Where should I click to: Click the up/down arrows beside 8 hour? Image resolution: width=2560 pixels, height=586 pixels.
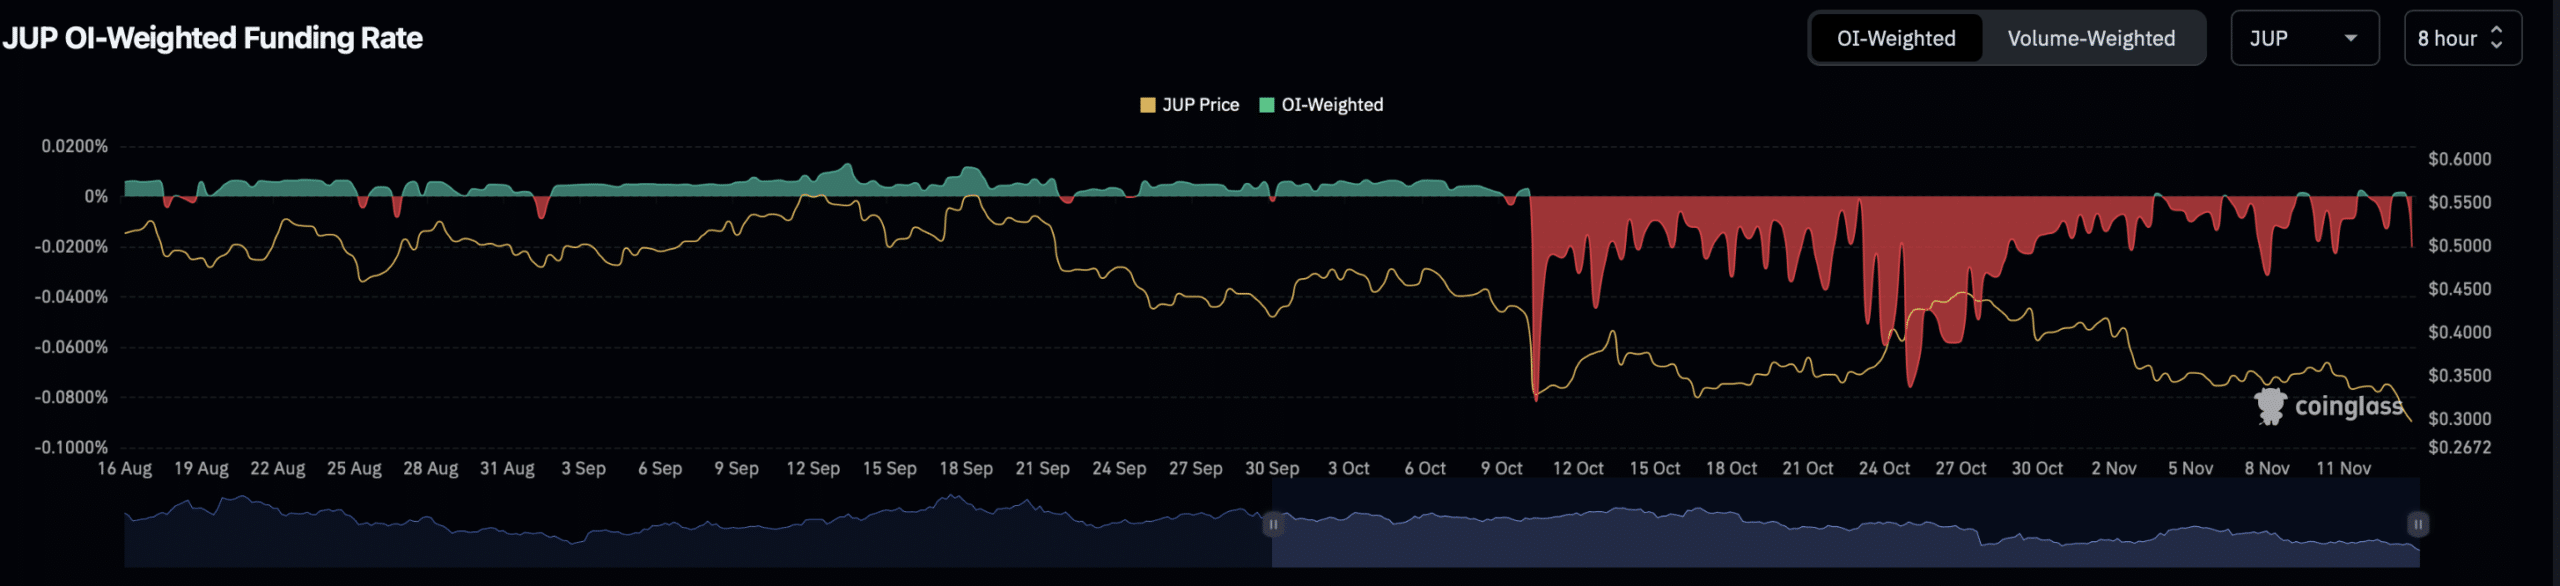point(2496,38)
